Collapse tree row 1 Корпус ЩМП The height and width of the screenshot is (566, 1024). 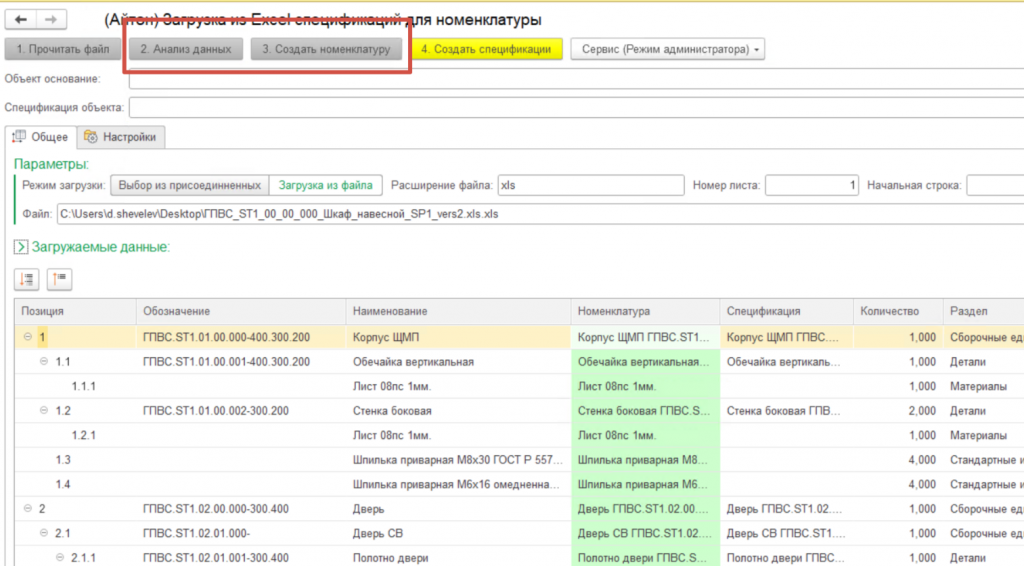click(28, 338)
